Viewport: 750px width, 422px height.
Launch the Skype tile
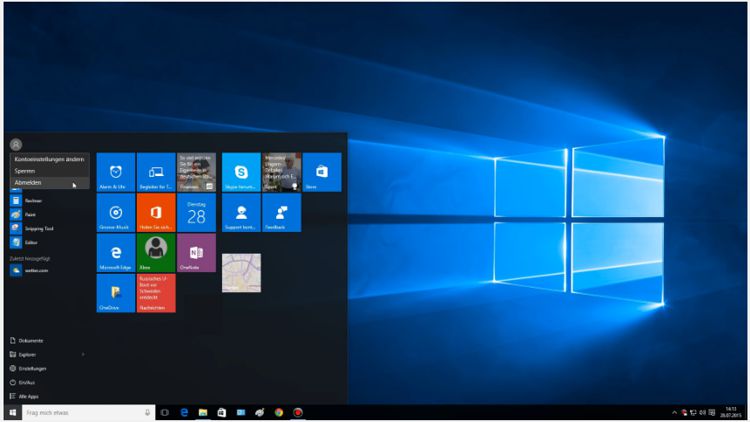click(241, 172)
